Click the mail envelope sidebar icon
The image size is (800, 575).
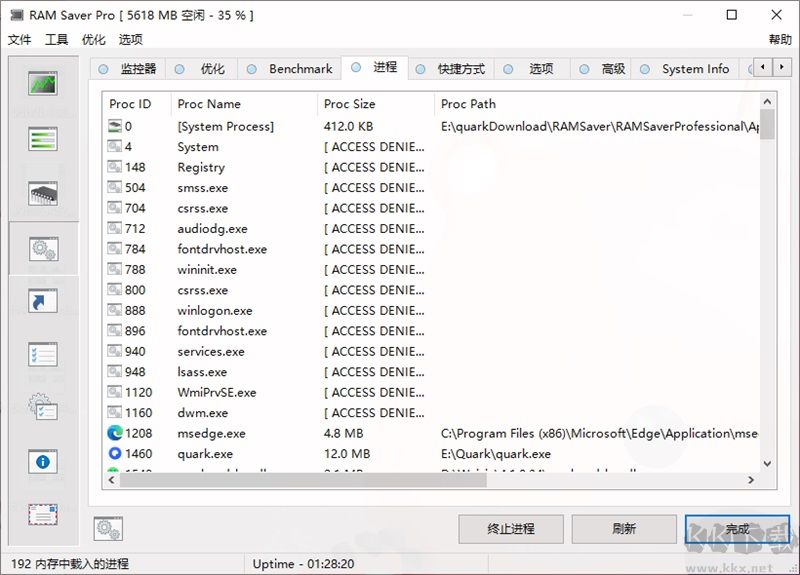[x=43, y=514]
